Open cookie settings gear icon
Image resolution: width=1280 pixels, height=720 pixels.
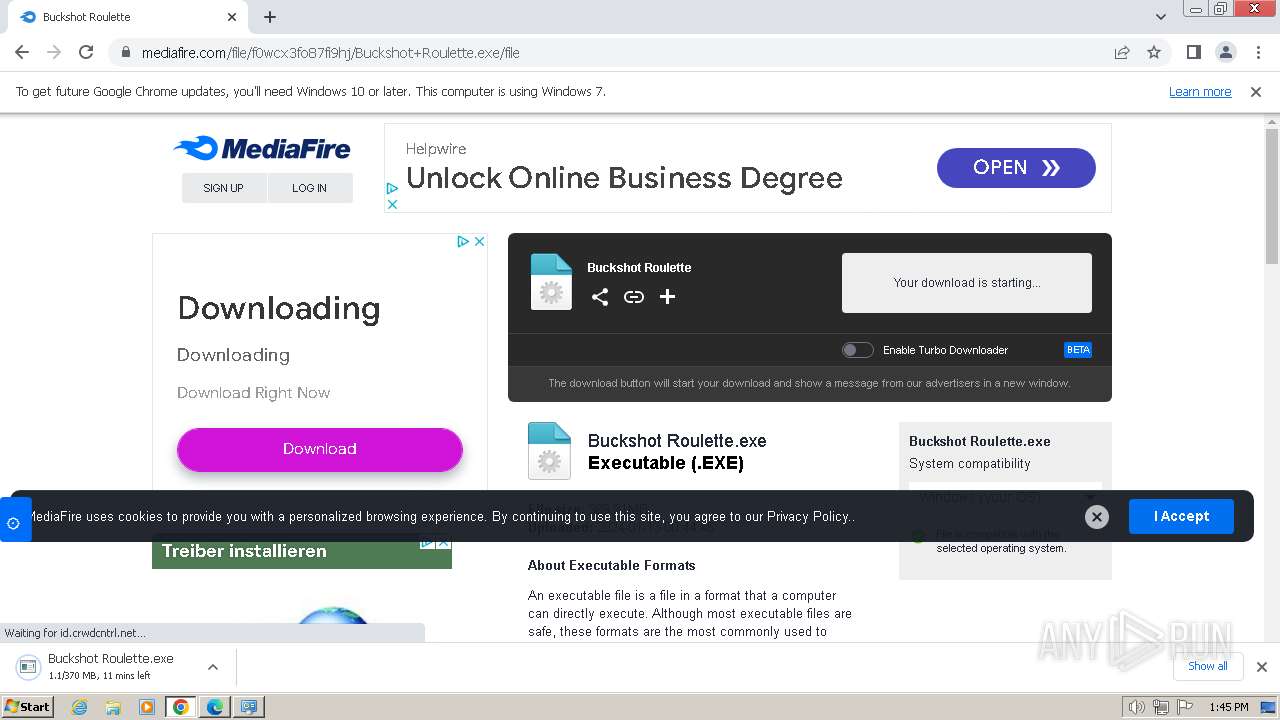14,522
